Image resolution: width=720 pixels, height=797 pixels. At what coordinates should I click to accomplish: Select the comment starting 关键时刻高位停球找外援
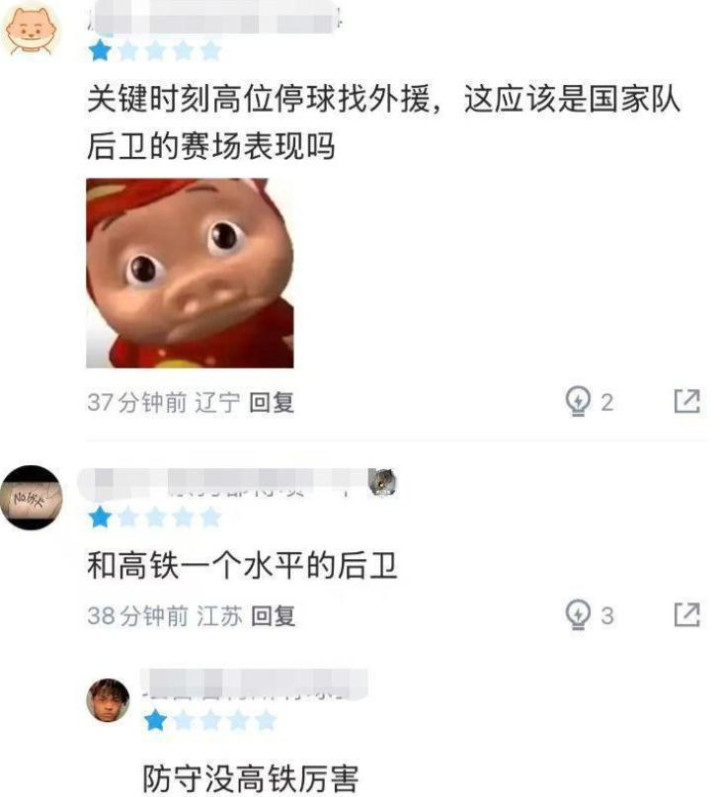click(x=384, y=122)
